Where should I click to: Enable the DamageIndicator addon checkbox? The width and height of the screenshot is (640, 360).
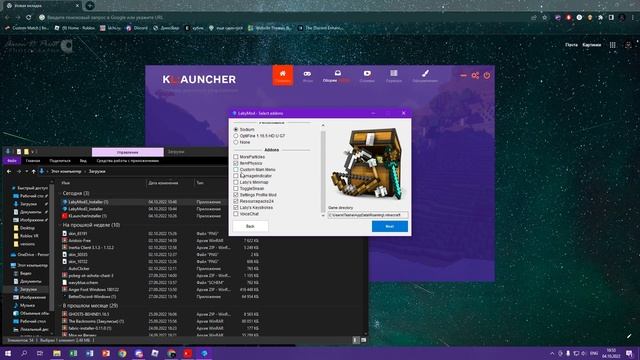tap(236, 176)
